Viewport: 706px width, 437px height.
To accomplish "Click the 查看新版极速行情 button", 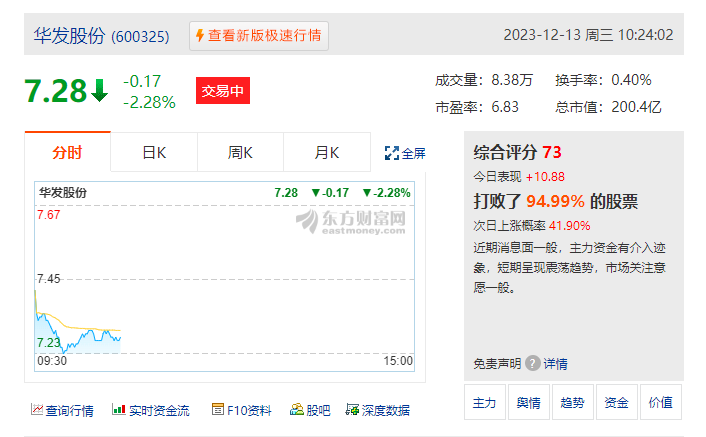I will pos(259,36).
